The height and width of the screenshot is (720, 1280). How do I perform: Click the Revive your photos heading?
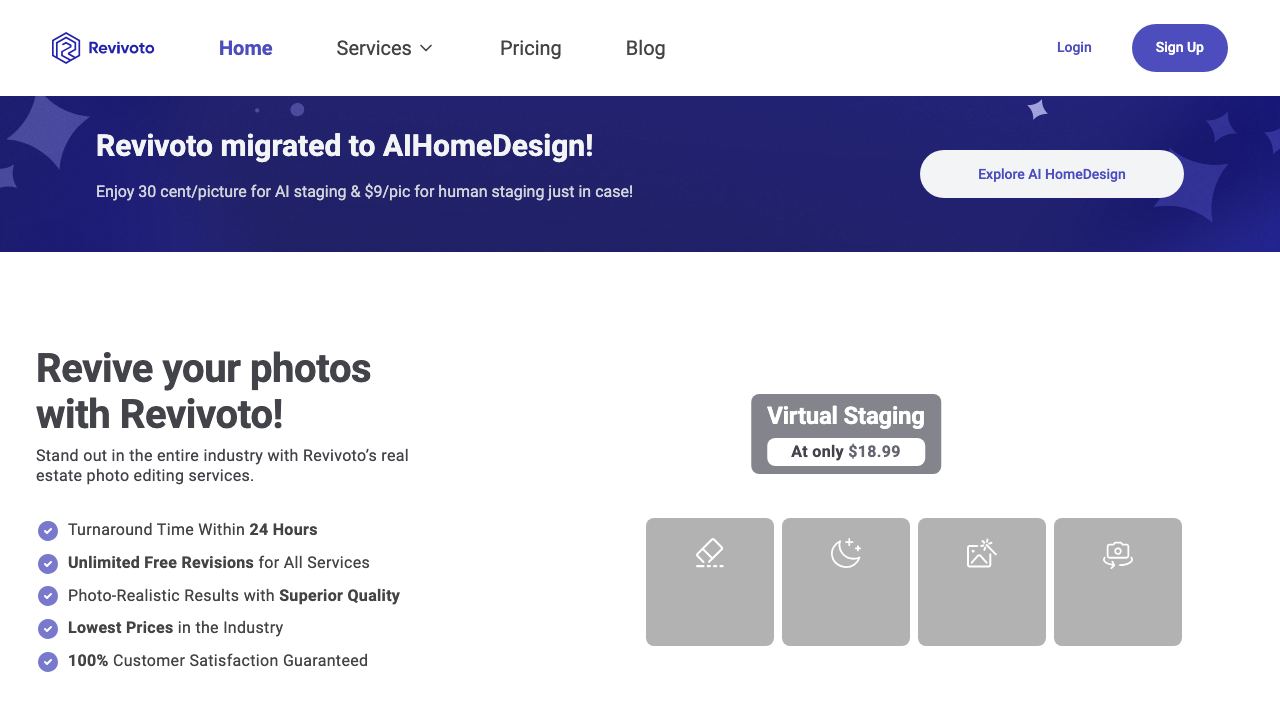click(x=204, y=391)
